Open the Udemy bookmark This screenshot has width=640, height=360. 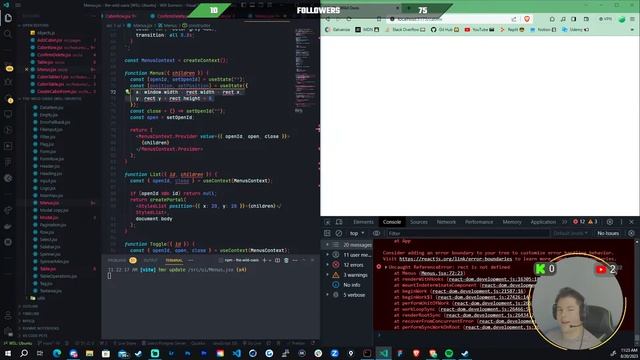576,30
